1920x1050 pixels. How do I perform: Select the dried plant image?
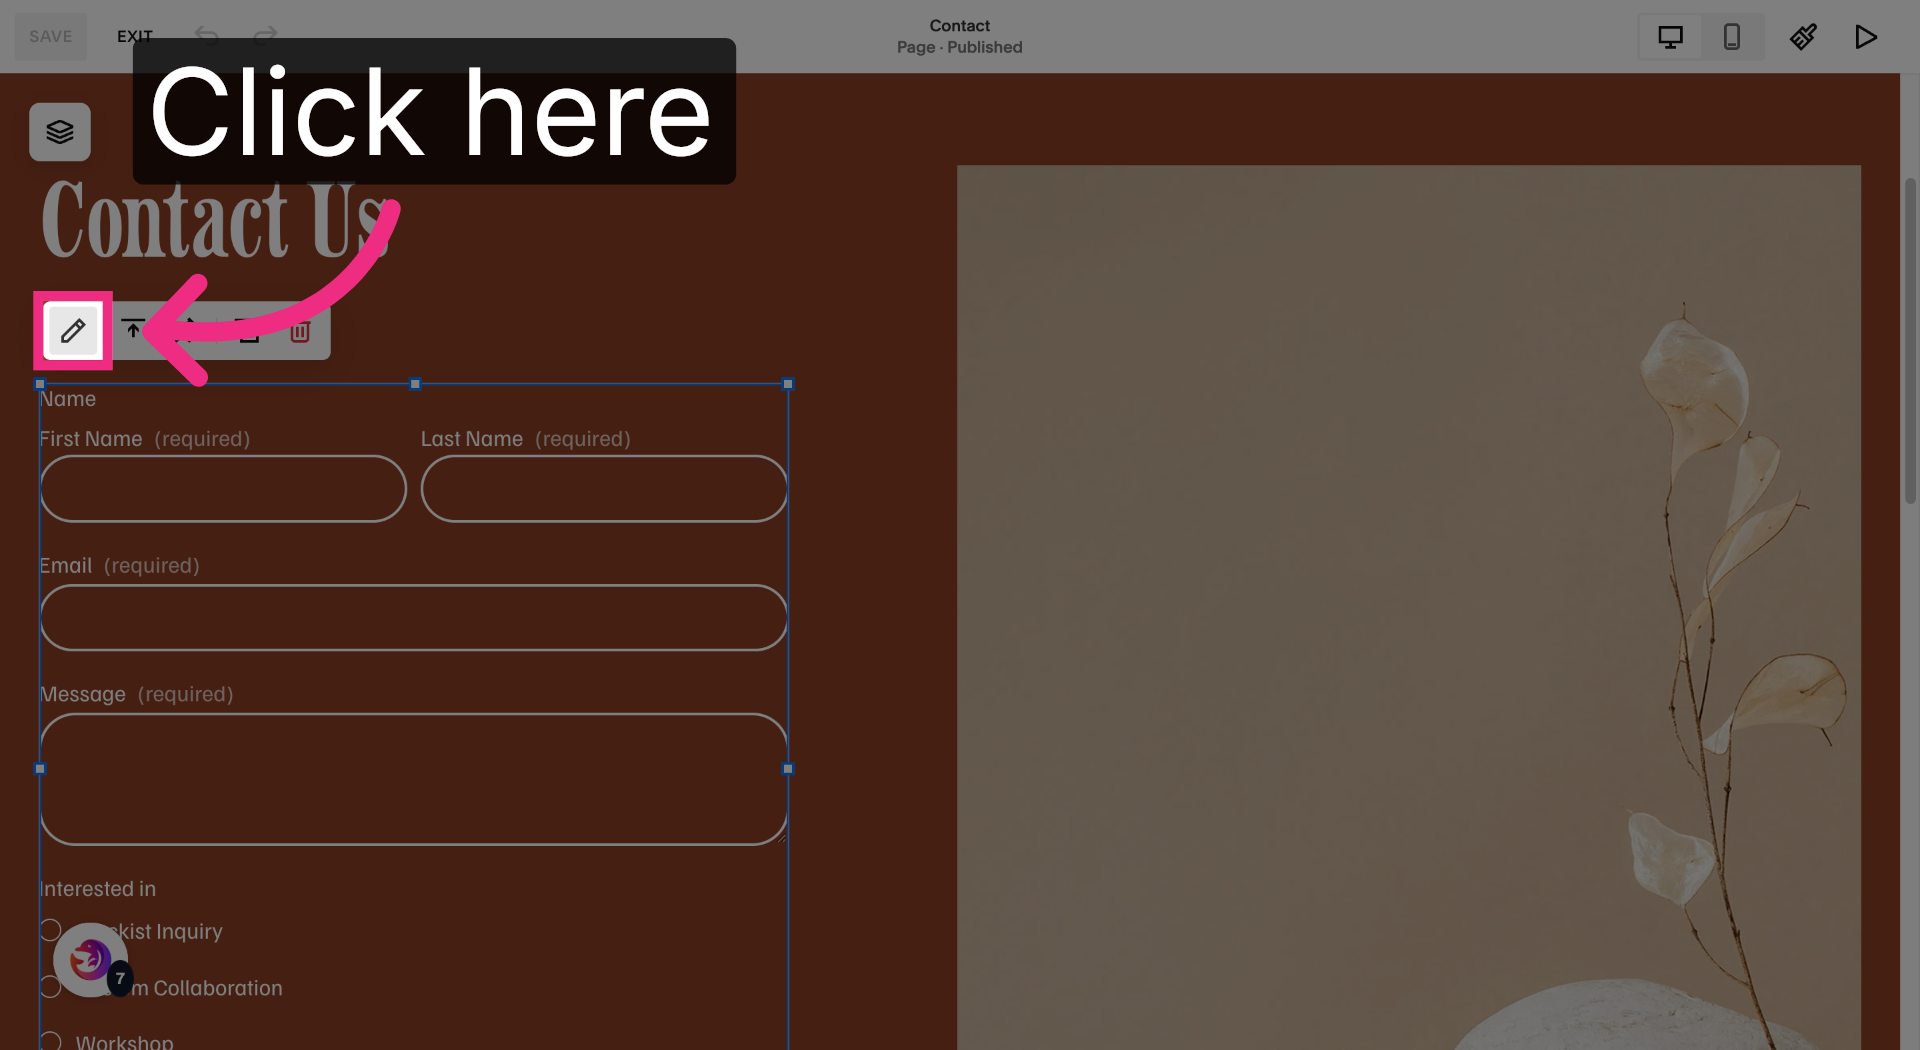tap(1408, 607)
